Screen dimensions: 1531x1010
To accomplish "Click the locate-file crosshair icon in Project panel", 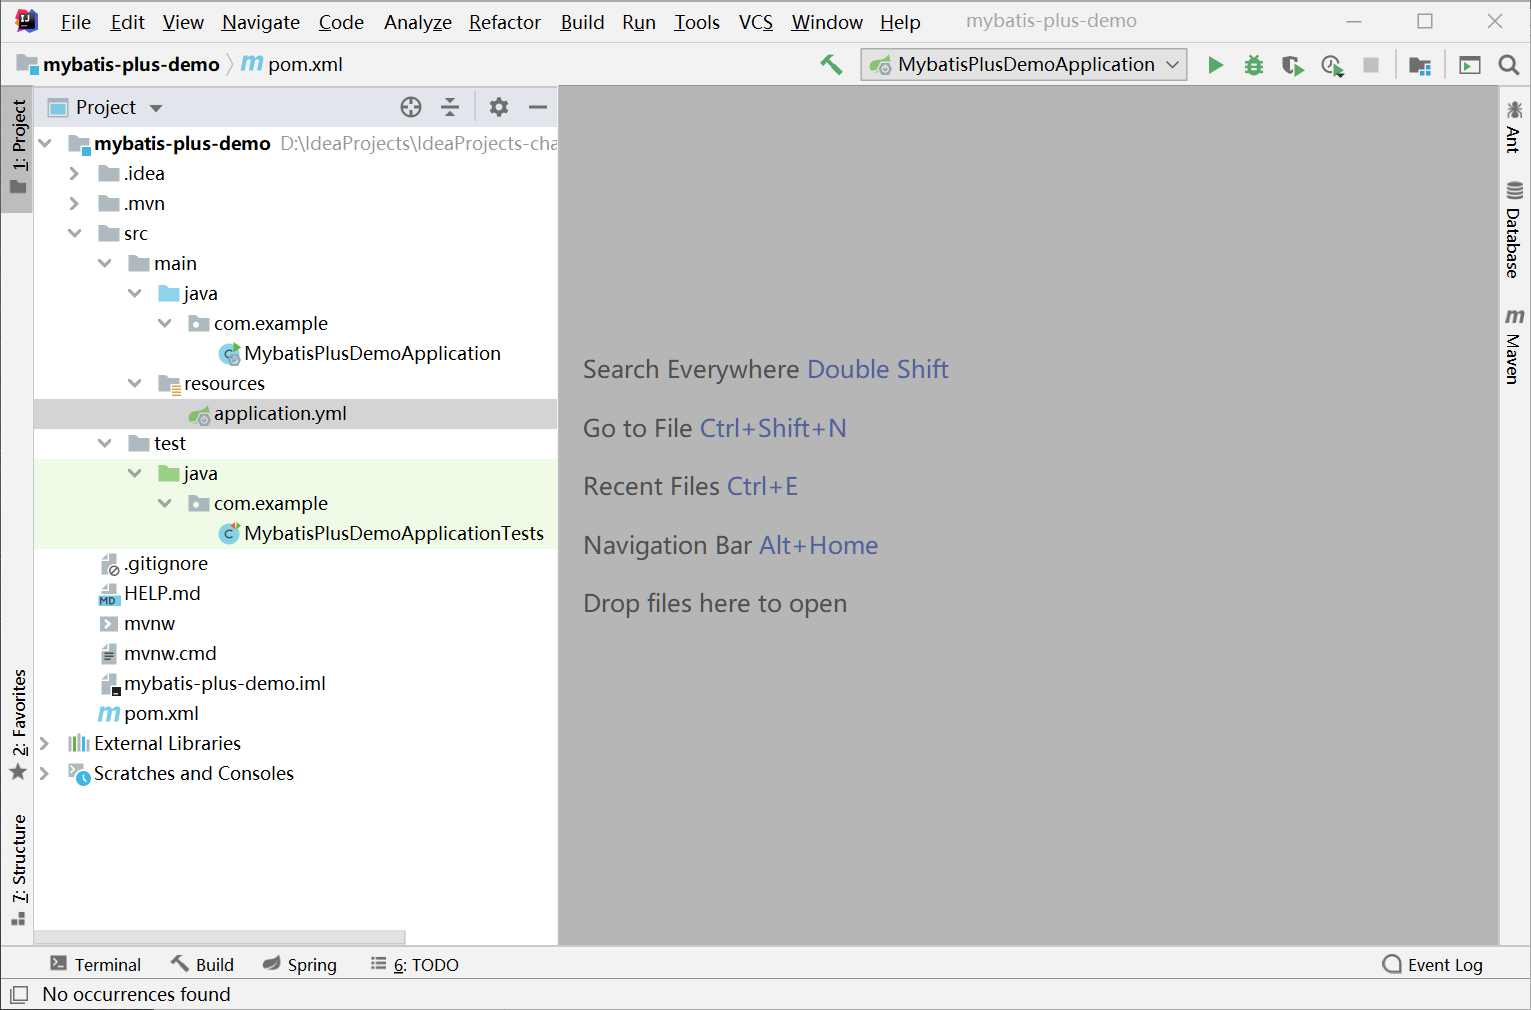I will 411,107.
